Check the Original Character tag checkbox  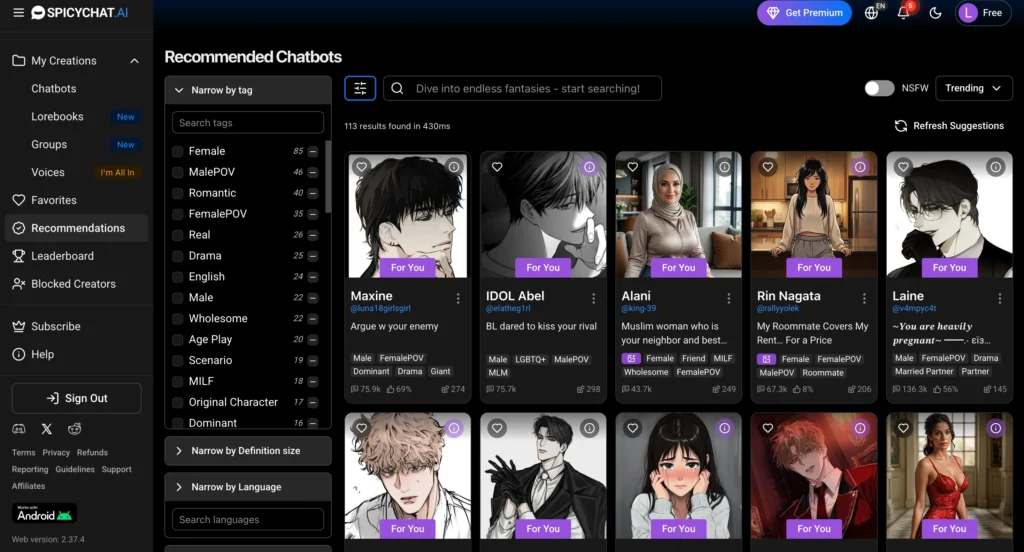click(x=178, y=402)
